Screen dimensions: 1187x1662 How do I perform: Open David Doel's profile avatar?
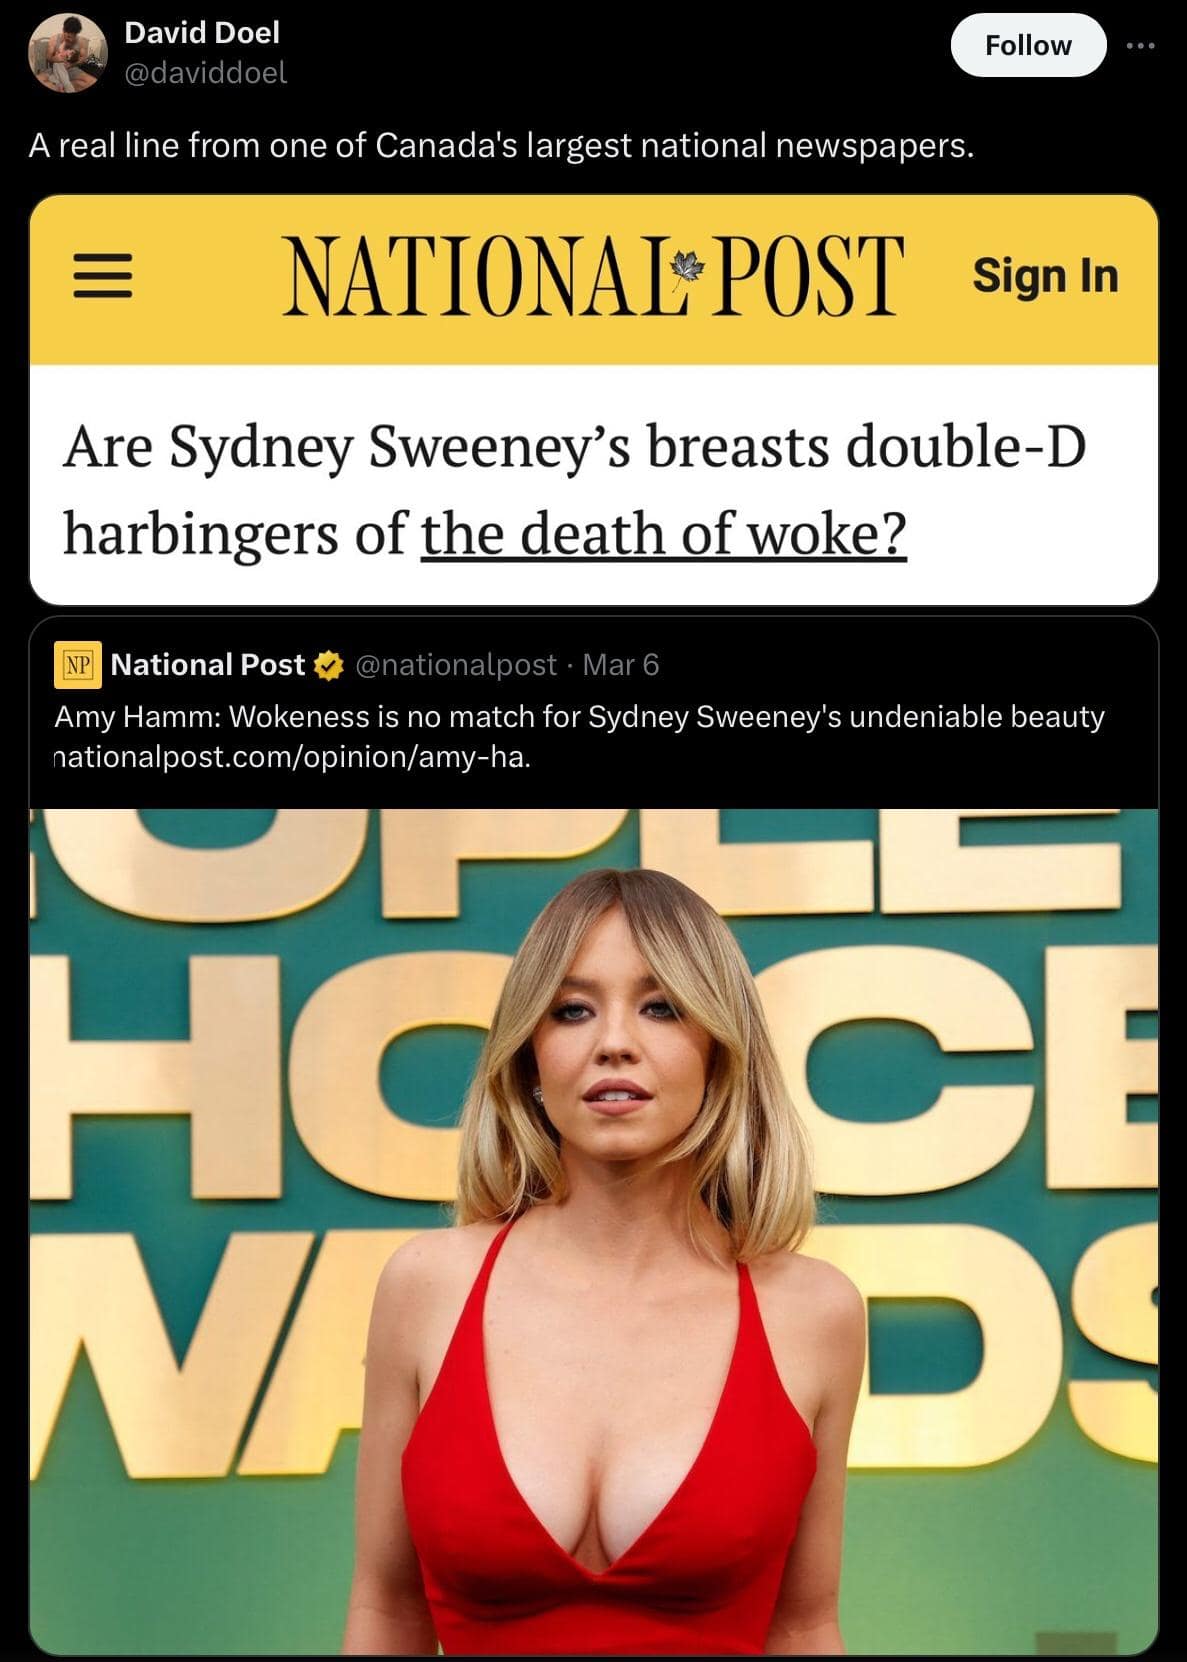tap(68, 54)
